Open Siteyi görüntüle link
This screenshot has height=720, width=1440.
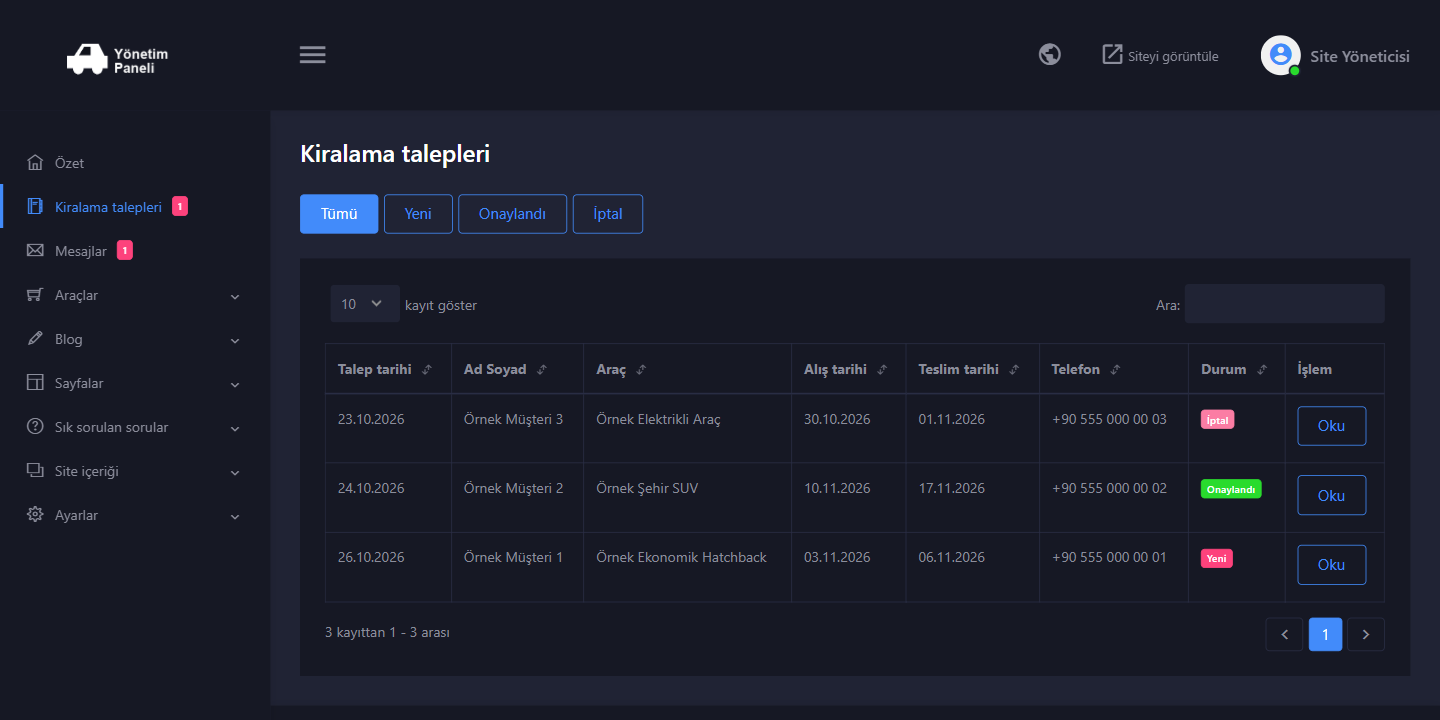pos(1160,55)
